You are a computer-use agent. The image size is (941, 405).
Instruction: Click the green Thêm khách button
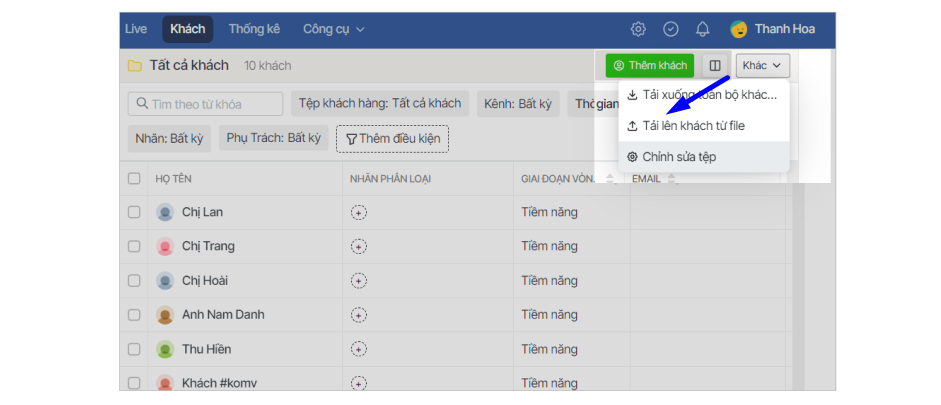pyautogui.click(x=650, y=66)
